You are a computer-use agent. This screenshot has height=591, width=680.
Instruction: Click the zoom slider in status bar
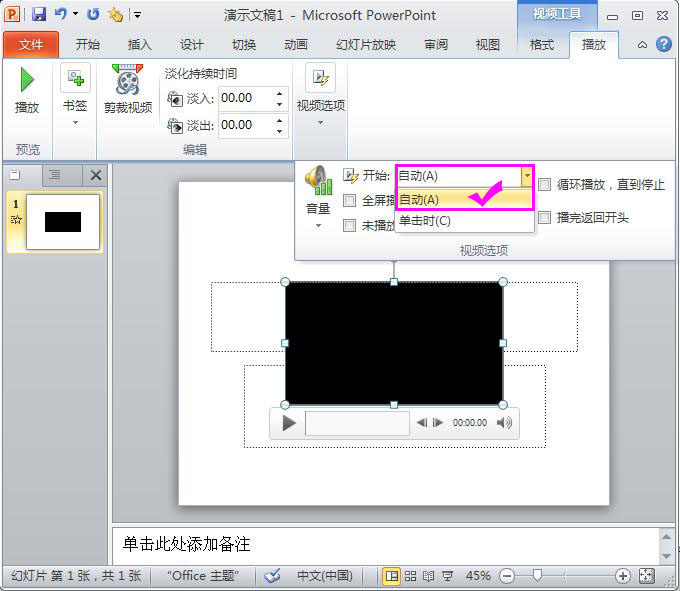coord(538,576)
